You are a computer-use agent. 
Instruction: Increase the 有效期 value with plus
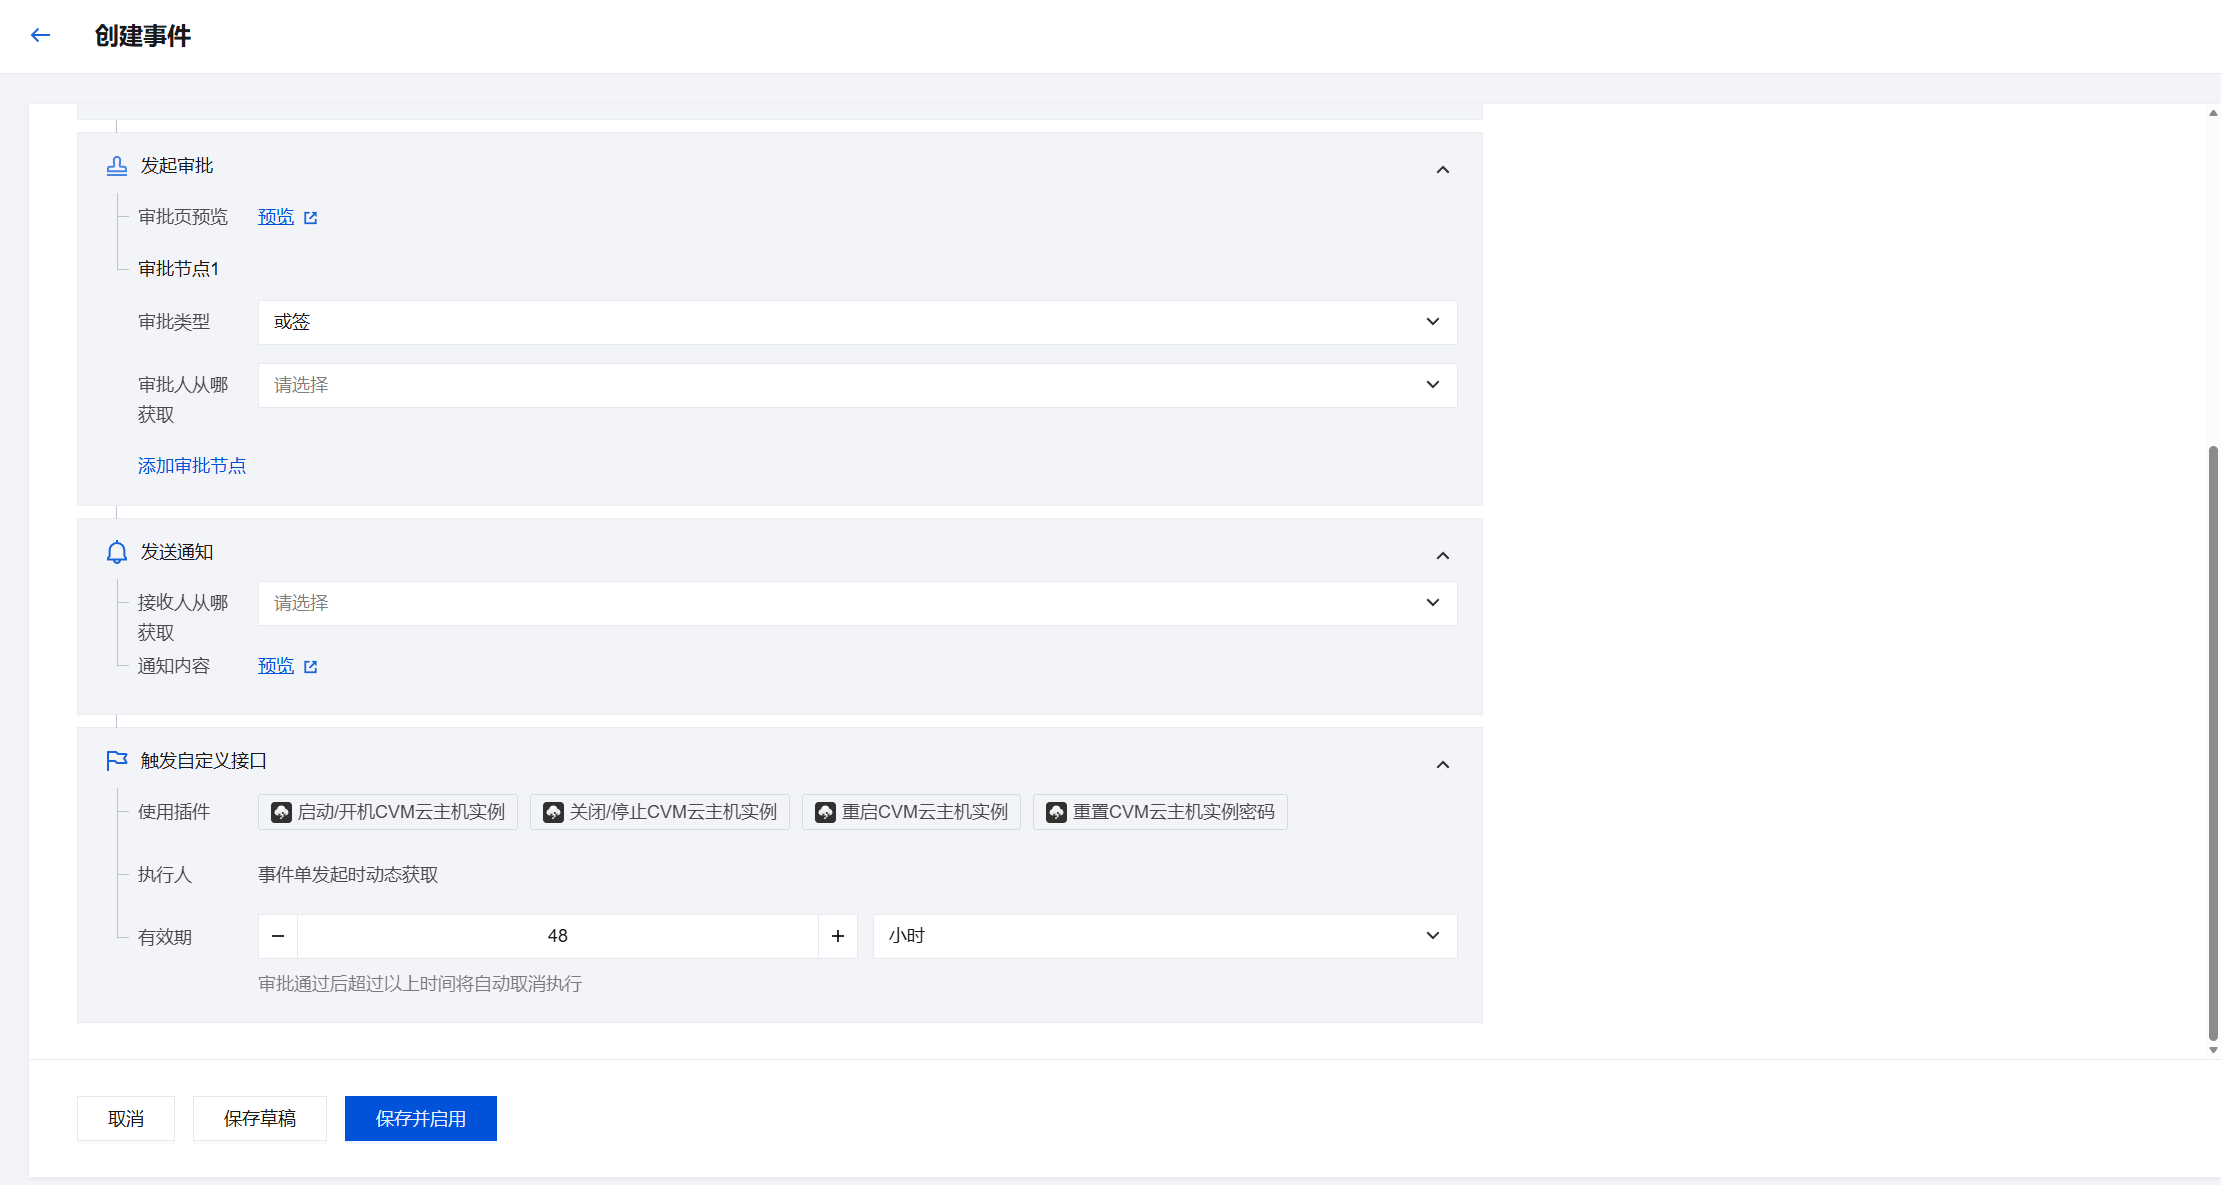point(837,936)
